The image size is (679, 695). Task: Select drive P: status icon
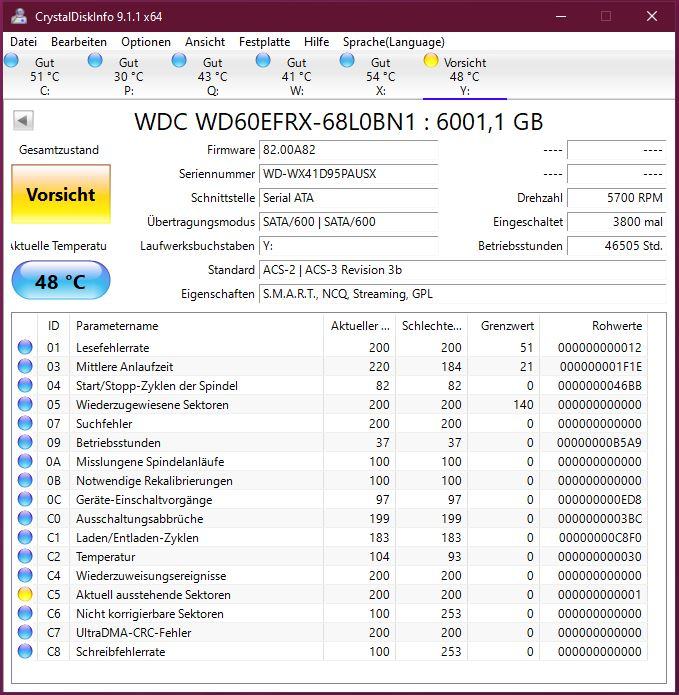[x=95, y=60]
